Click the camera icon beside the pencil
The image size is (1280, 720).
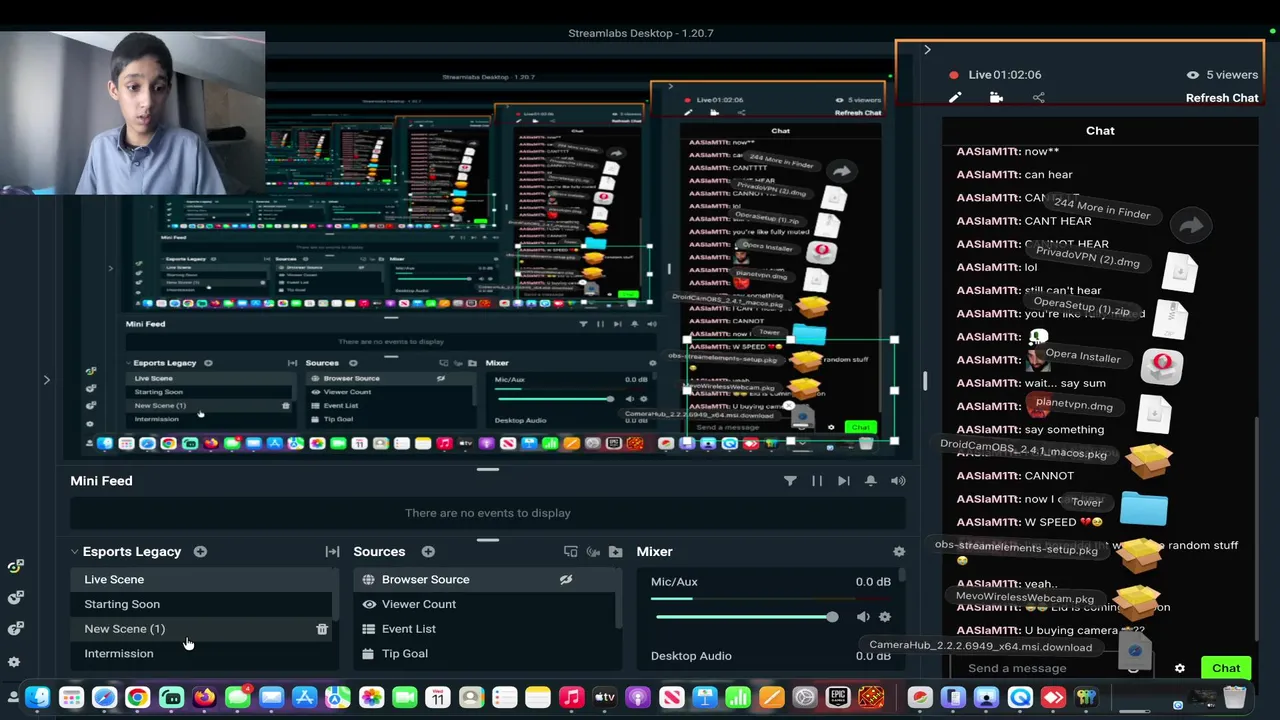(996, 97)
